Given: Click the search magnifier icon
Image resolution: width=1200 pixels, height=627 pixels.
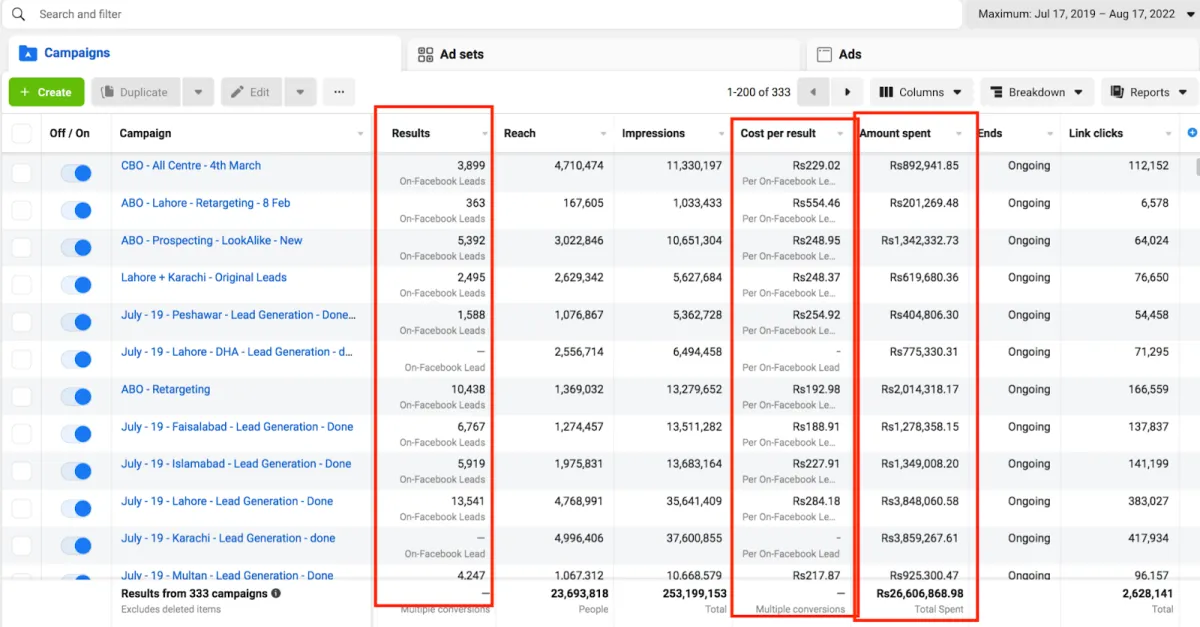Looking at the screenshot, I should (18, 15).
